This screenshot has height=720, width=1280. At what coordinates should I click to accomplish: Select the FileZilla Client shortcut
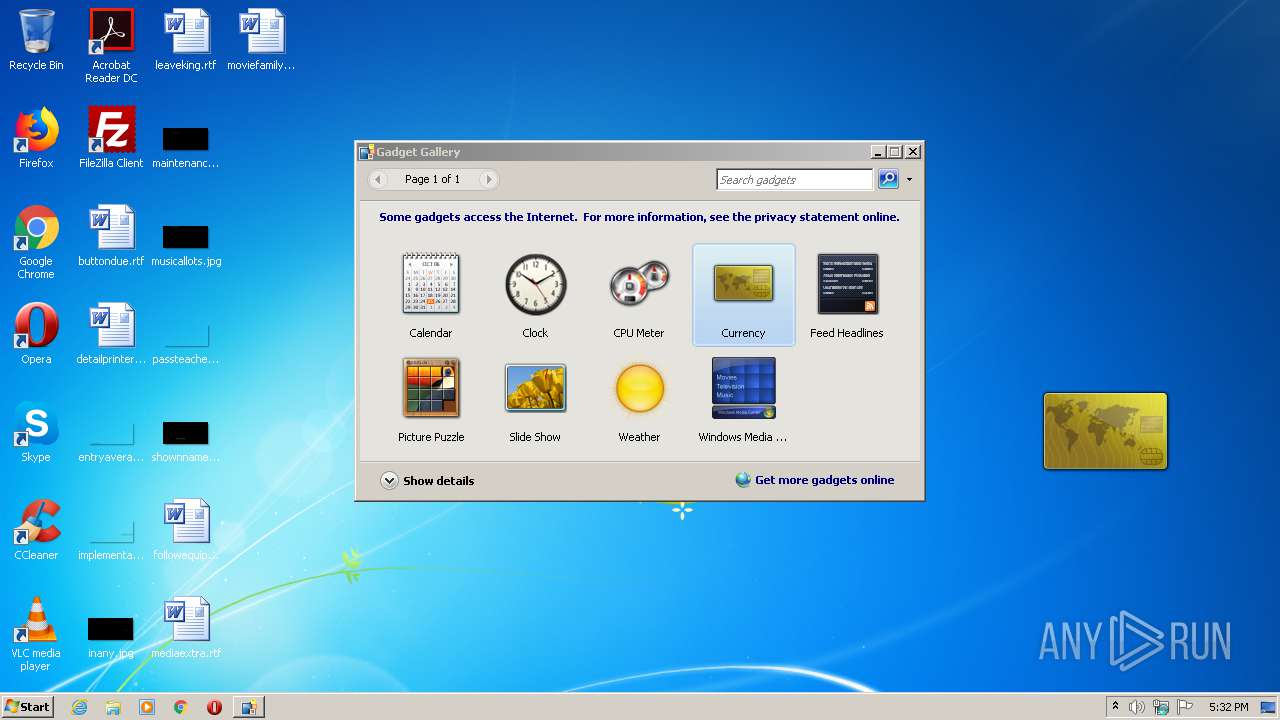(111, 138)
